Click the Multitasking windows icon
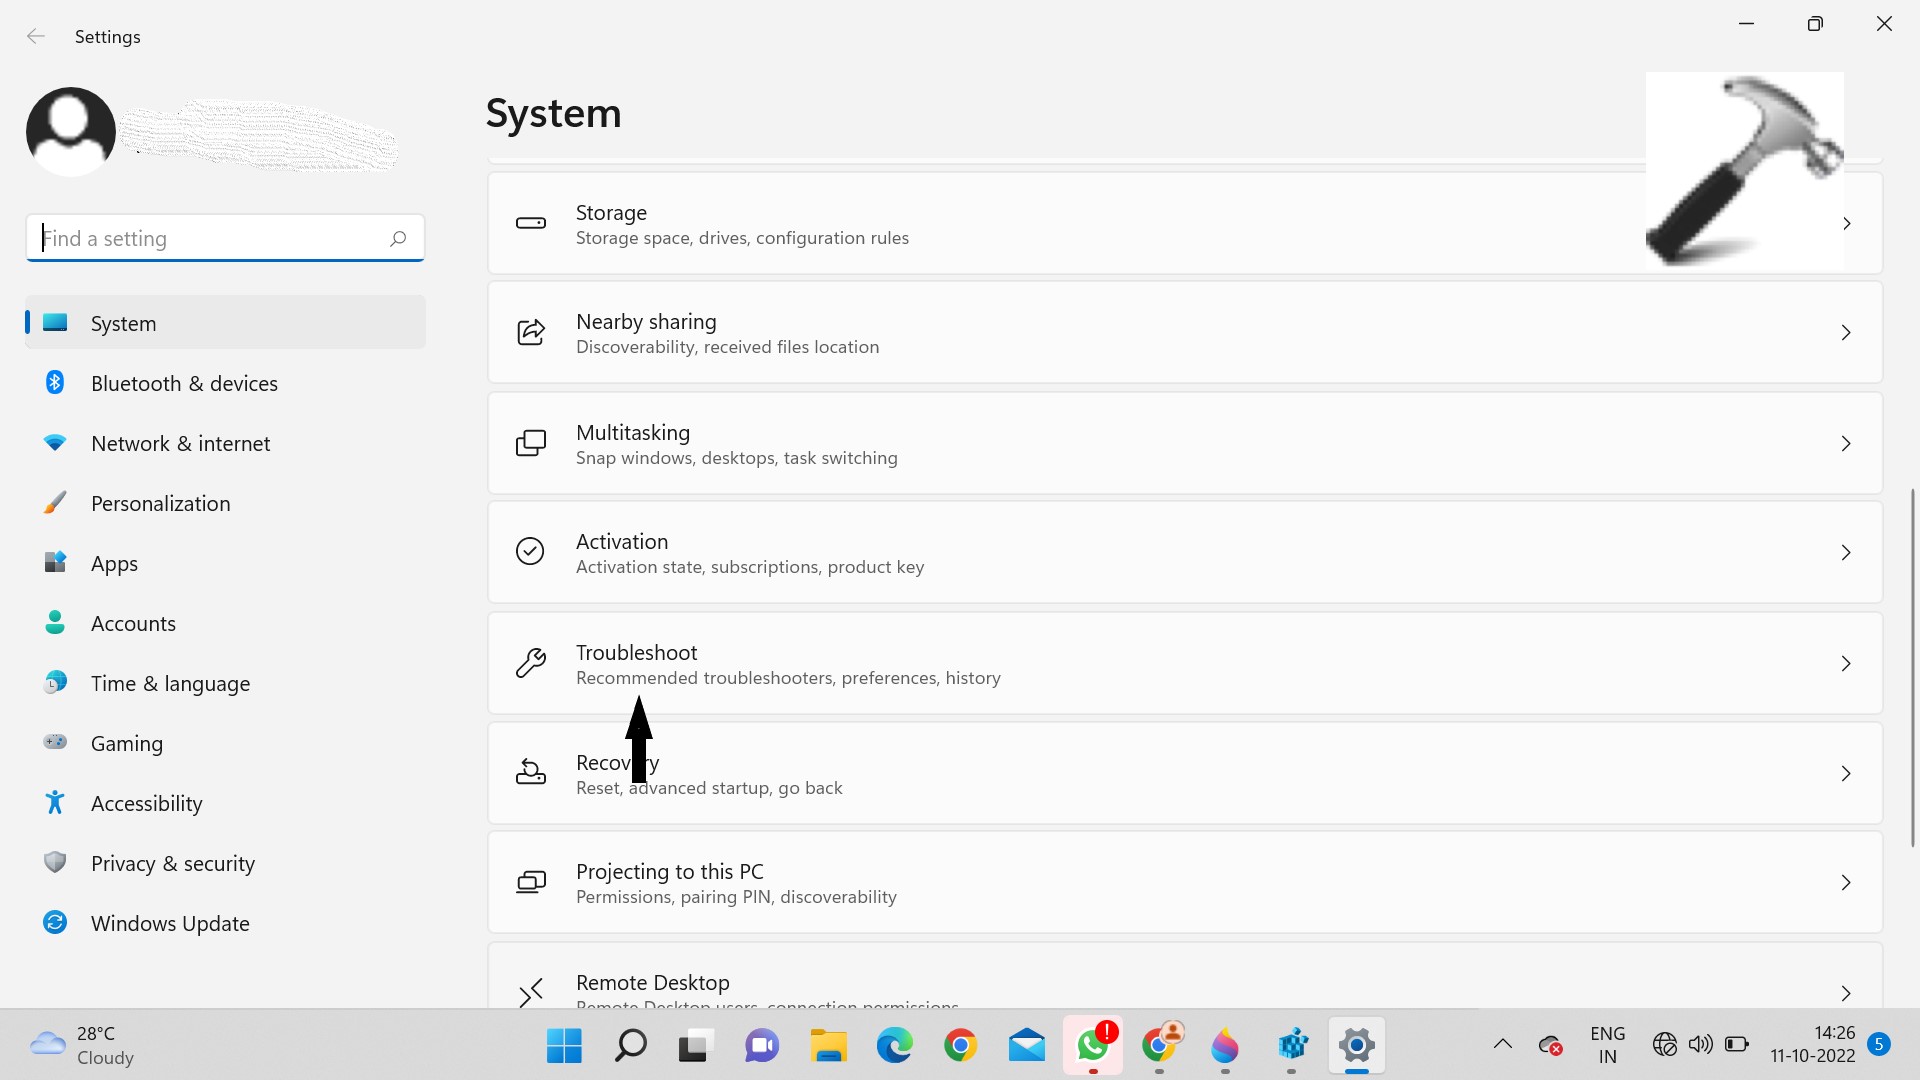Image resolution: width=1920 pixels, height=1080 pixels. [x=530, y=443]
